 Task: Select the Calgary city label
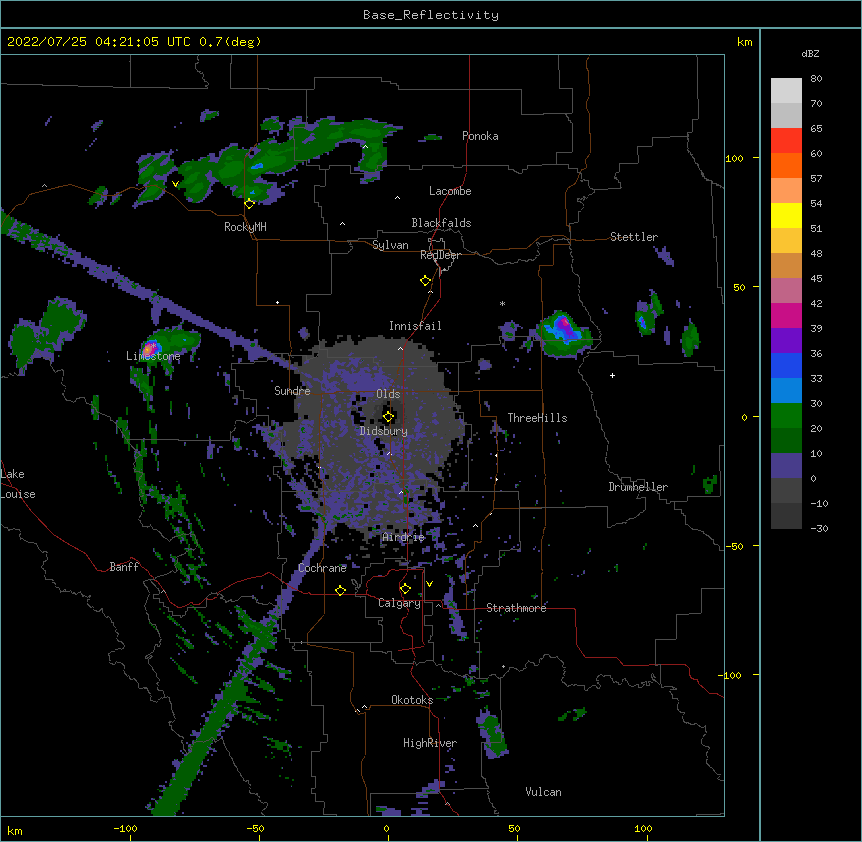point(399,603)
